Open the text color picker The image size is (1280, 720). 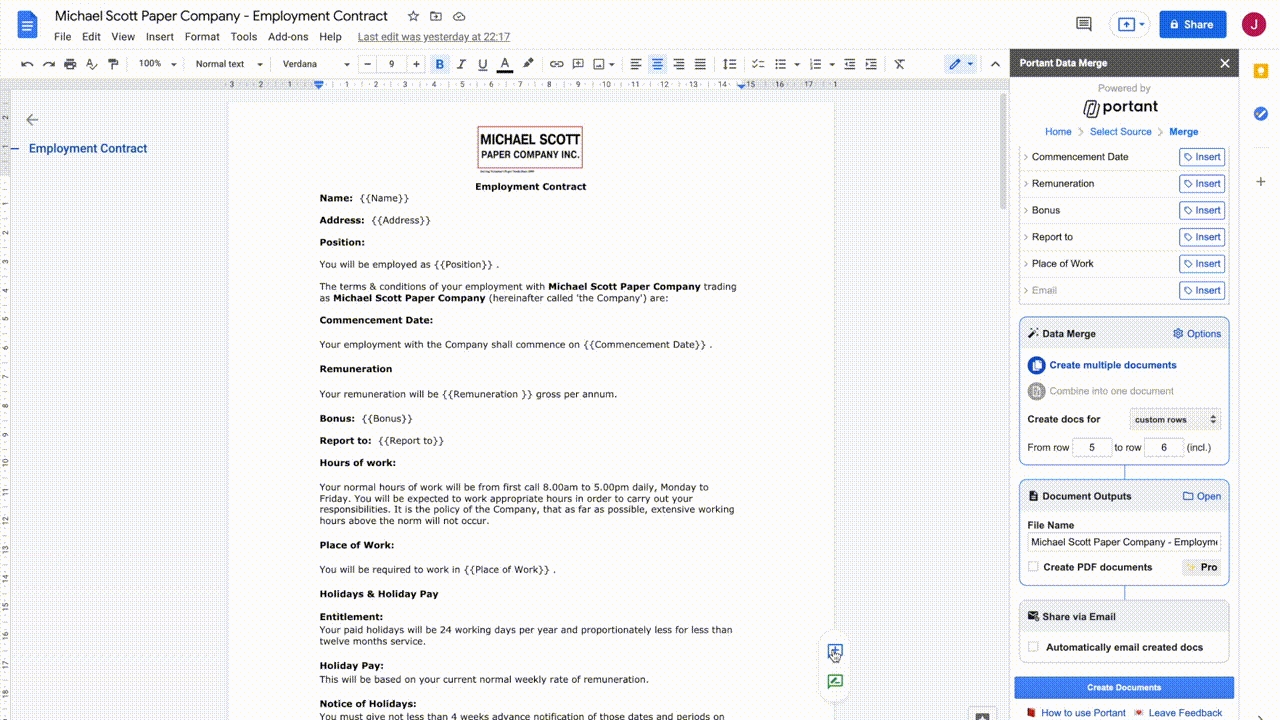[x=505, y=64]
